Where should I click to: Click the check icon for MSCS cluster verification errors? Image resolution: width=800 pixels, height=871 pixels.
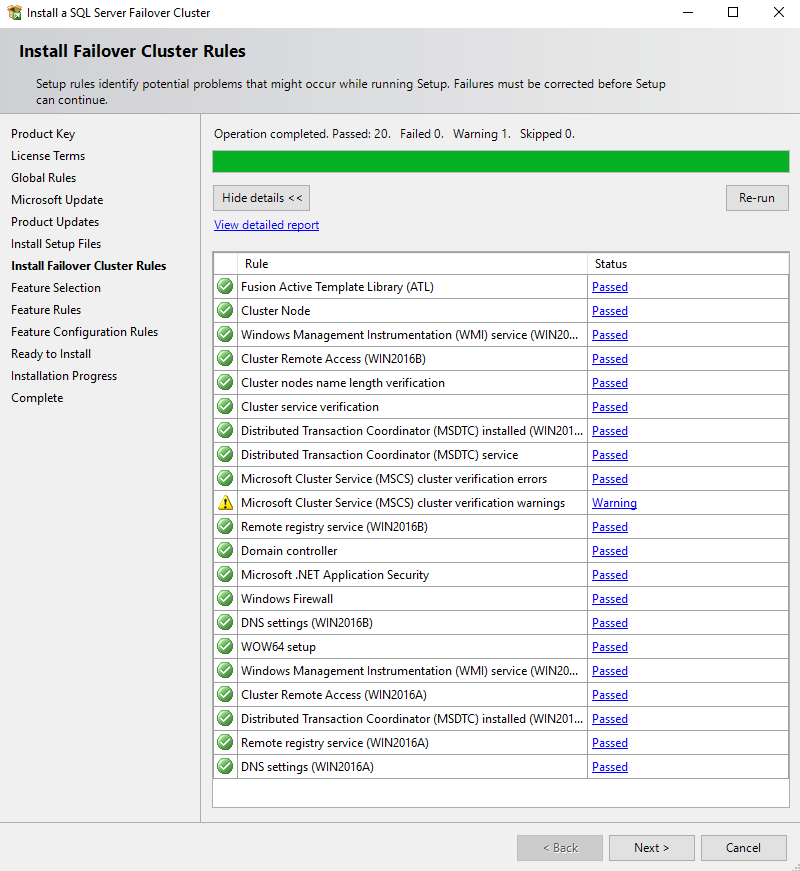225,478
